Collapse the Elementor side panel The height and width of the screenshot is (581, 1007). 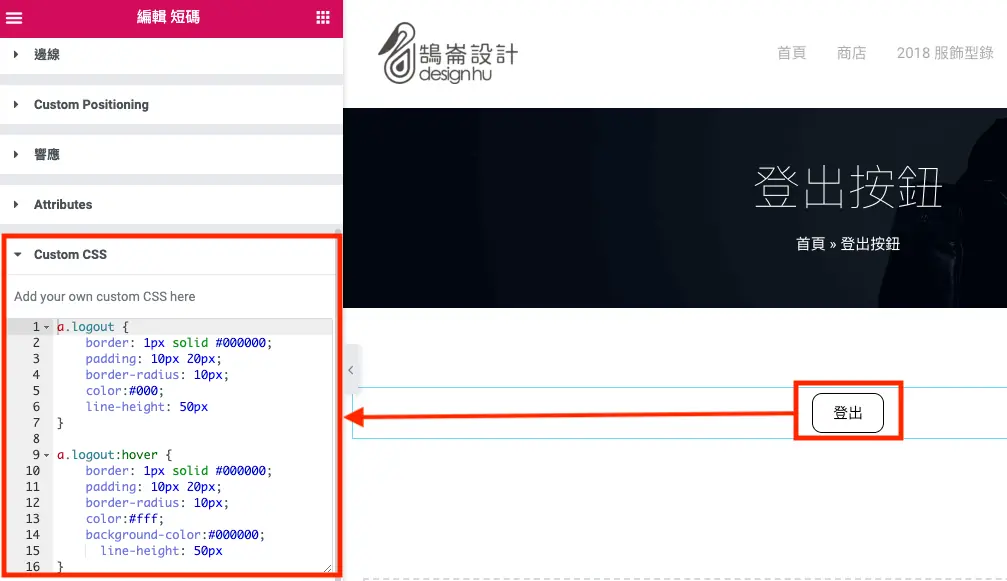pos(351,370)
